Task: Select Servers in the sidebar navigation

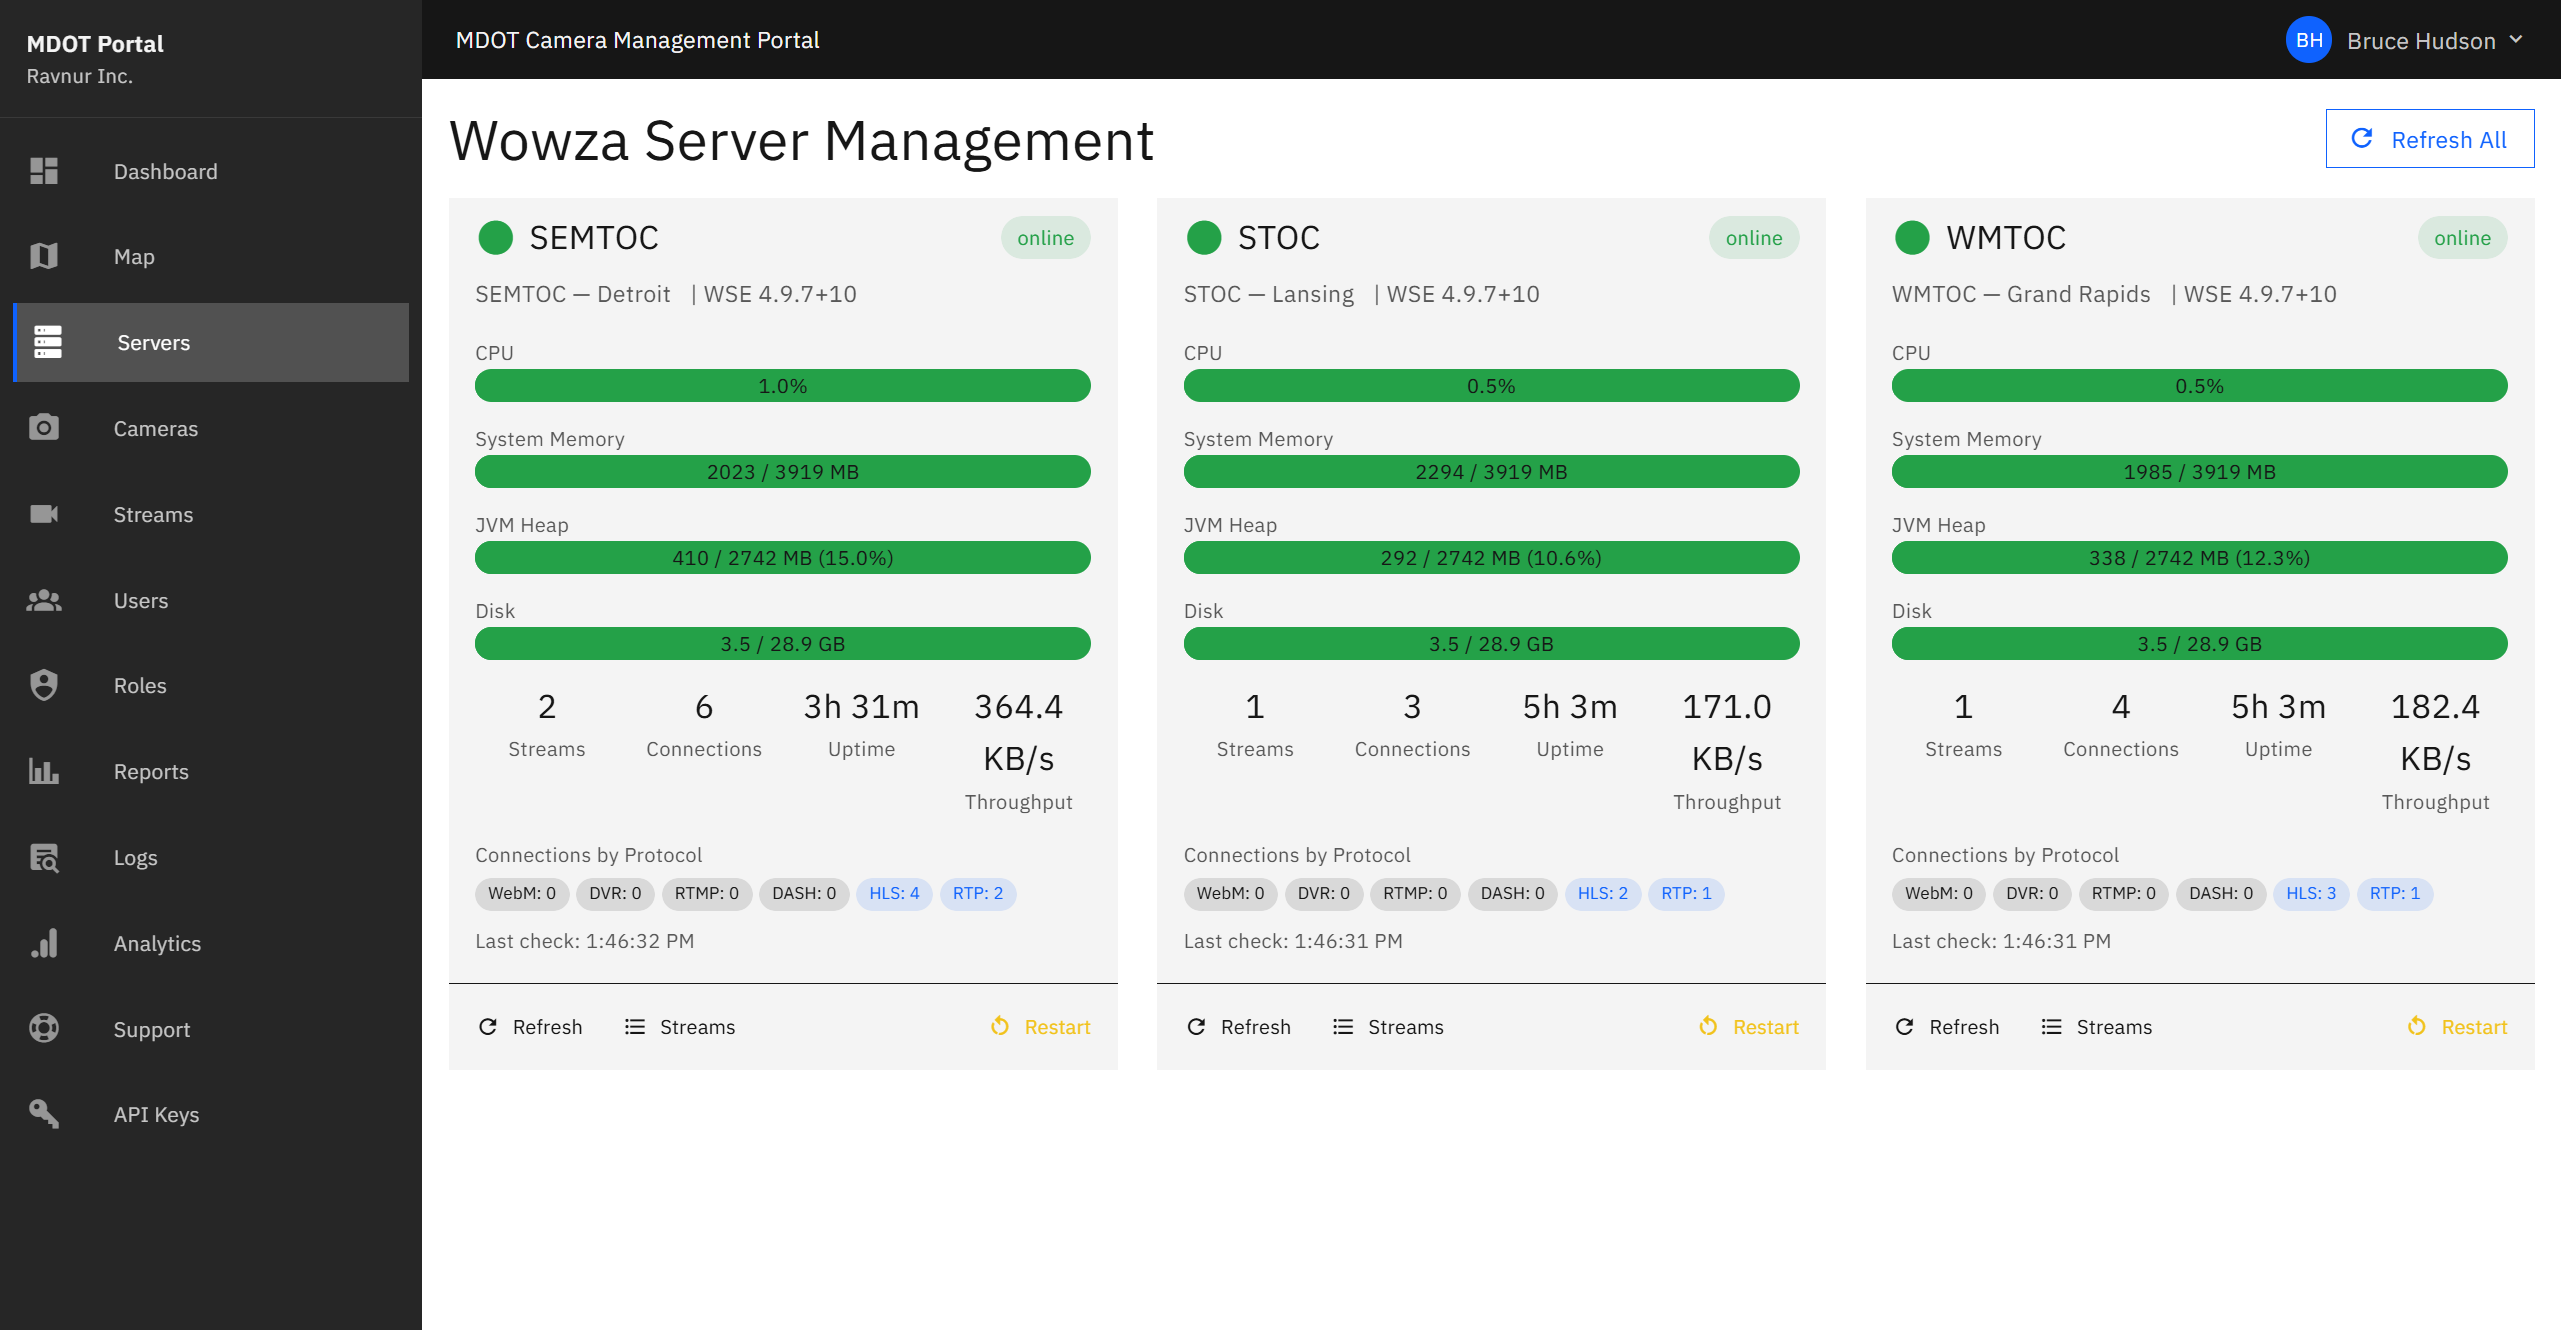Action: [x=153, y=342]
